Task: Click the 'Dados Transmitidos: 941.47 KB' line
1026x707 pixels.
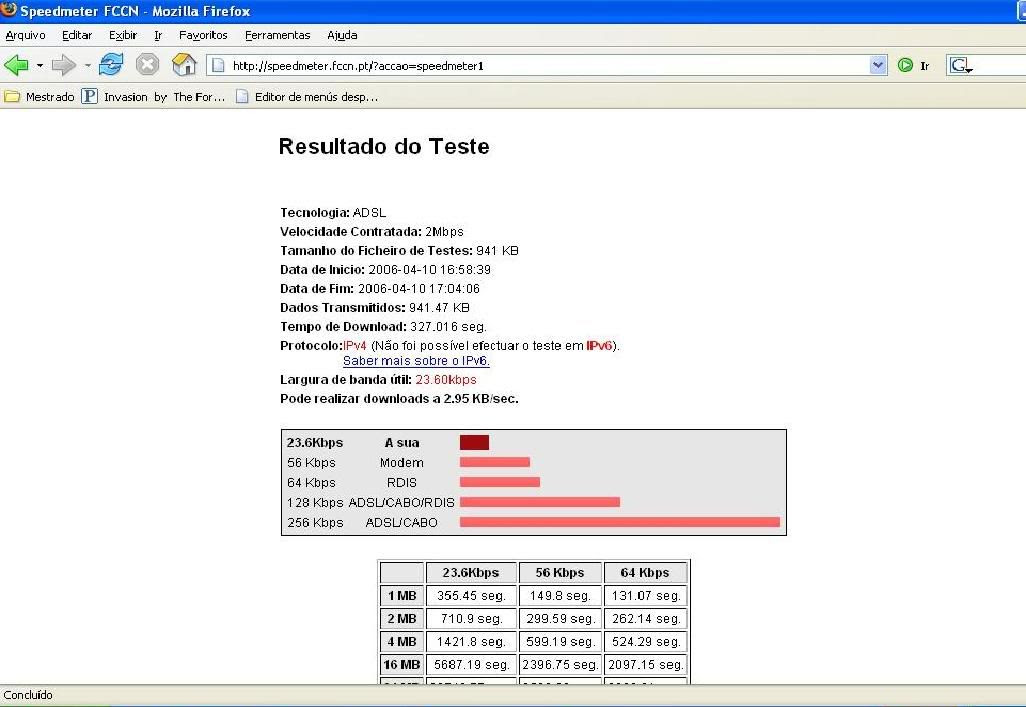Action: click(375, 308)
